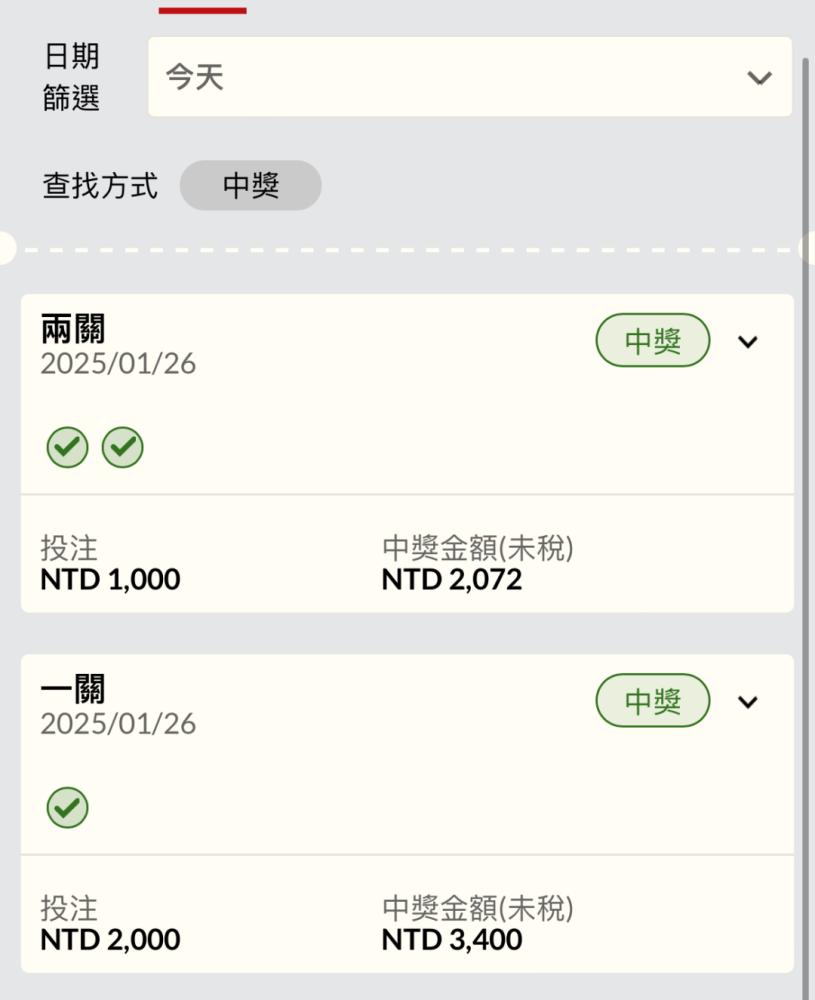This screenshot has width=815, height=1000.
Task: Click the NTD 3,400 winning amount
Action: pyautogui.click(x=452, y=940)
